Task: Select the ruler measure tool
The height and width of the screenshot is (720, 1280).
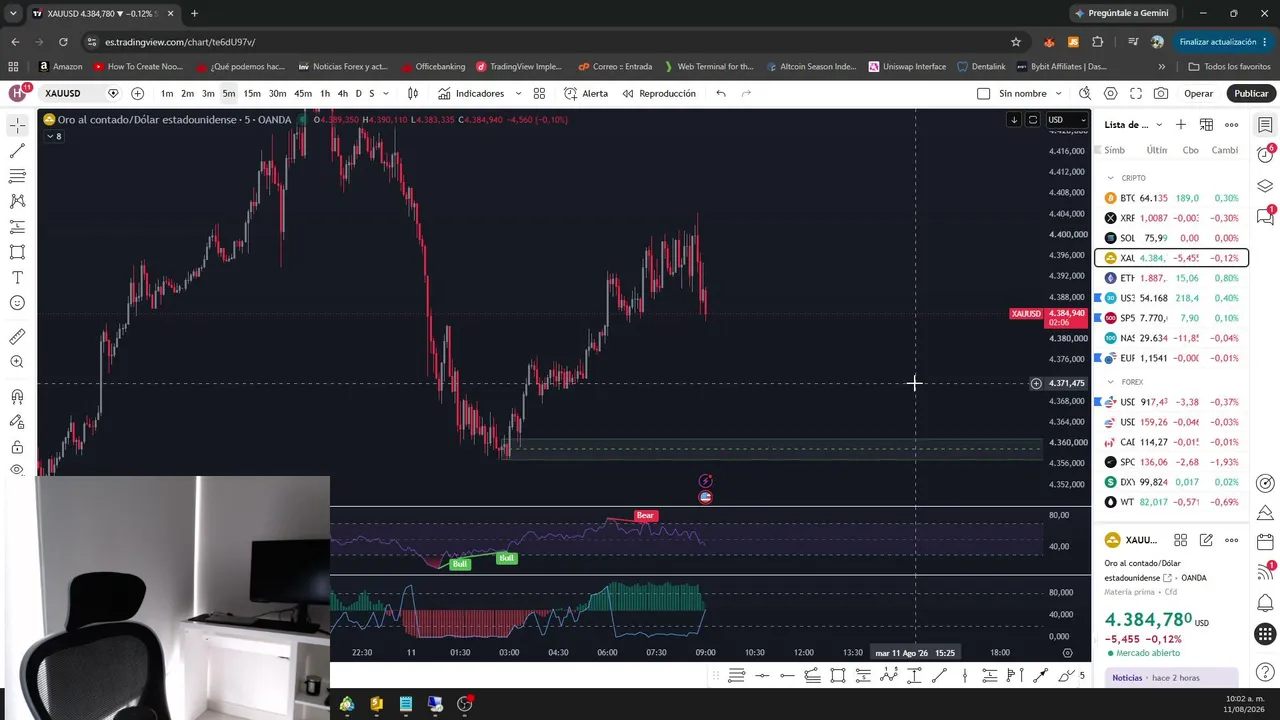Action: tap(17, 337)
